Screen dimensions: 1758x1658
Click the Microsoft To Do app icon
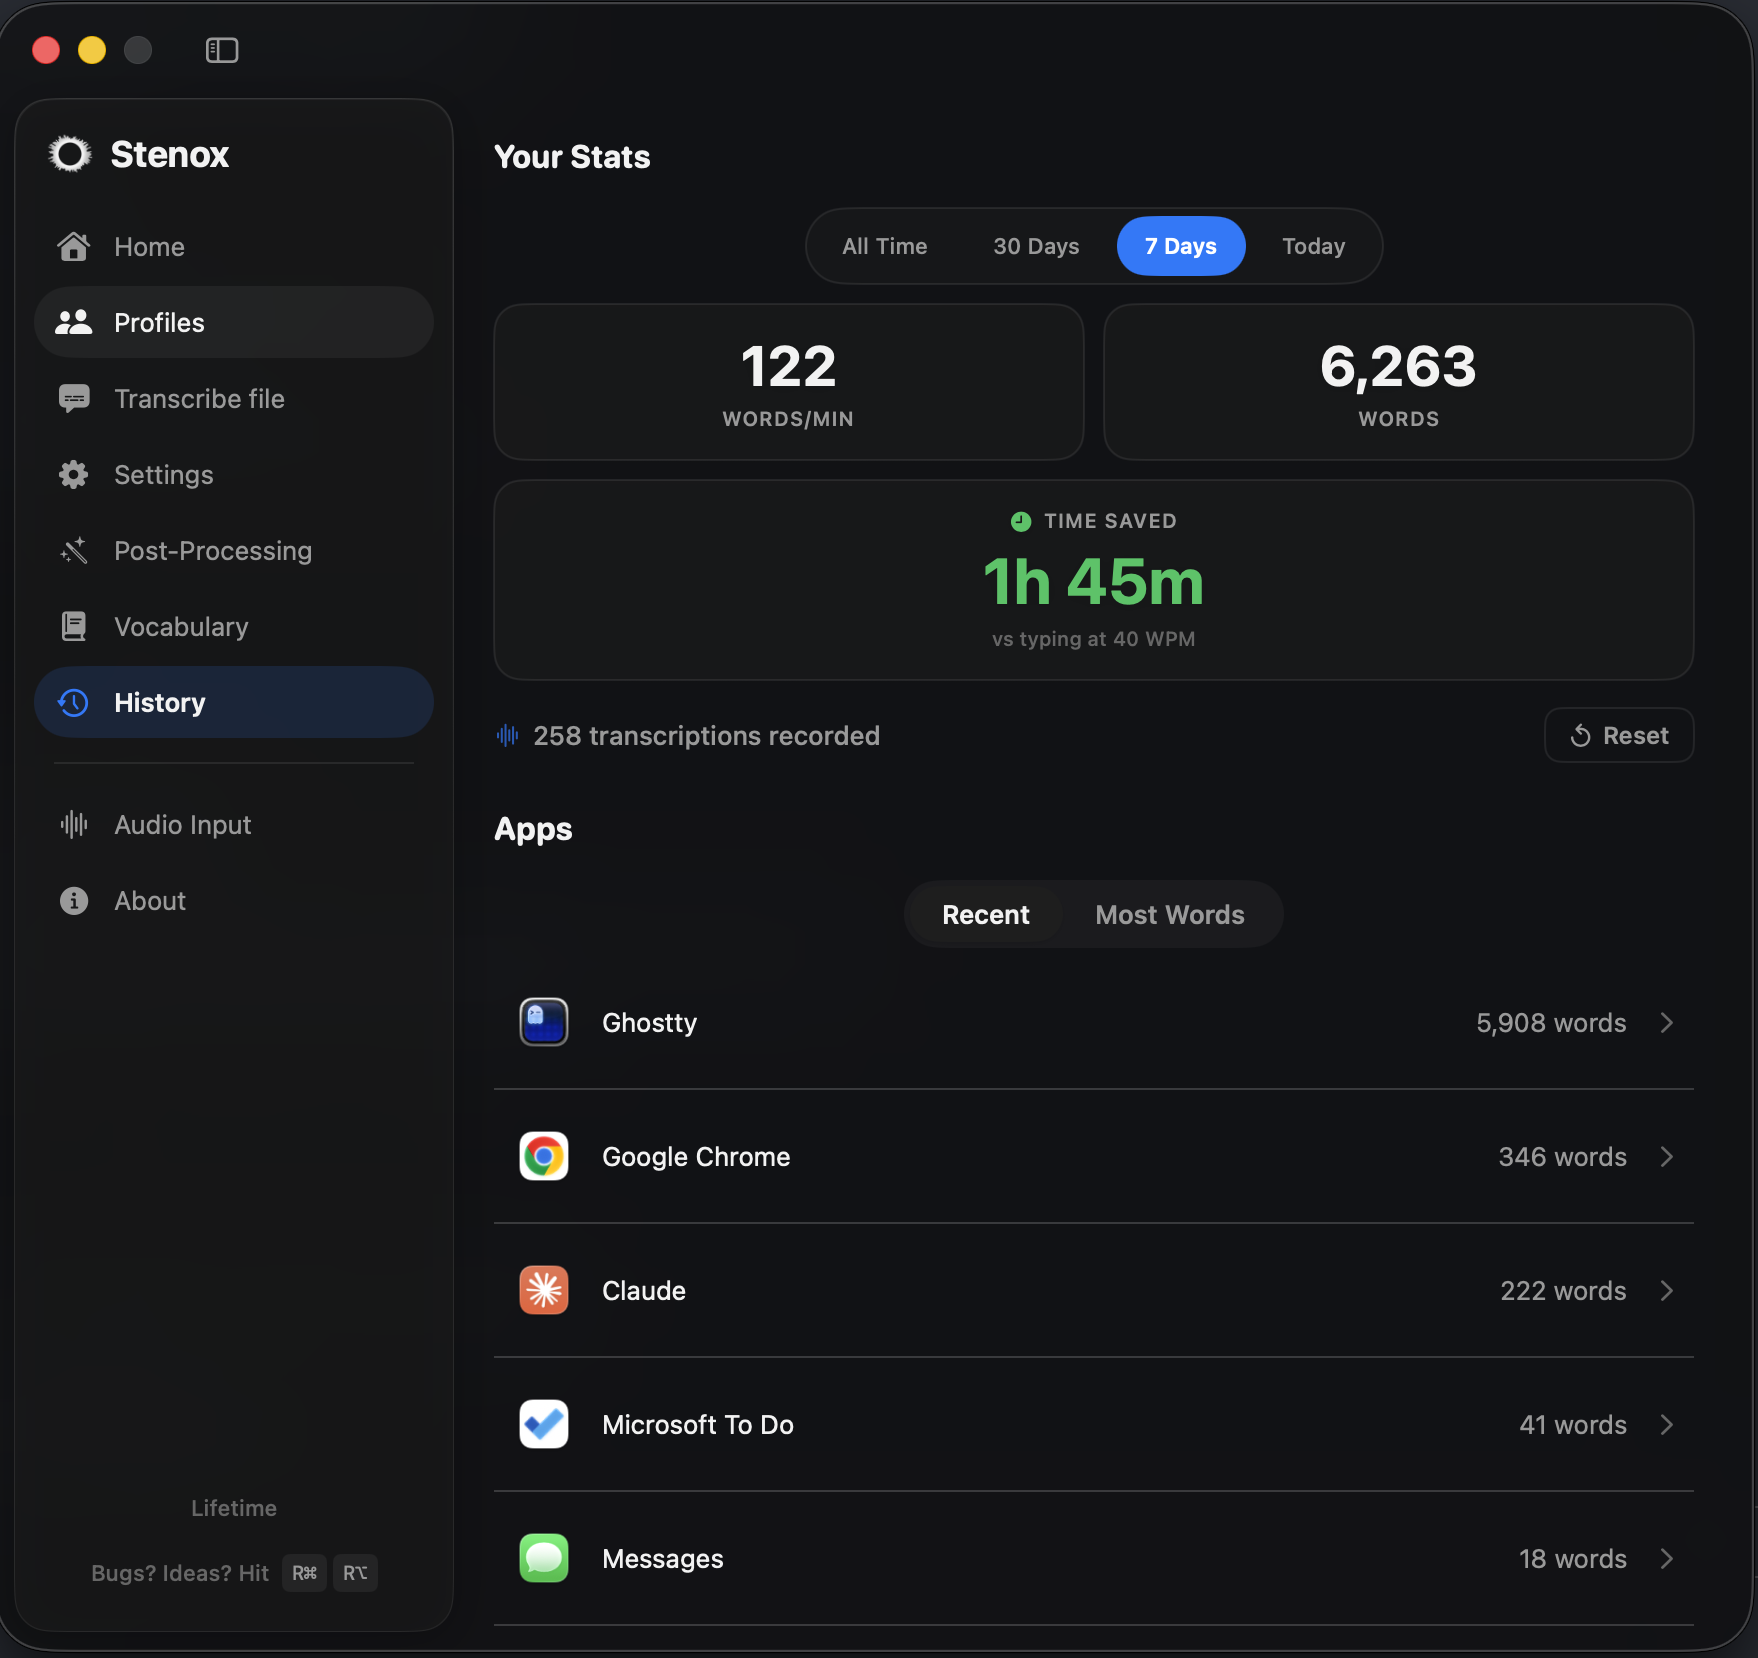(544, 1424)
